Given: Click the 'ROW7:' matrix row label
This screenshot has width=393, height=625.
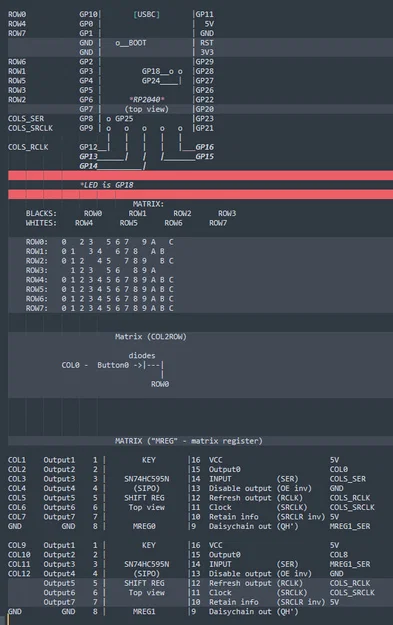Looking at the screenshot, I should [x=37, y=309].
